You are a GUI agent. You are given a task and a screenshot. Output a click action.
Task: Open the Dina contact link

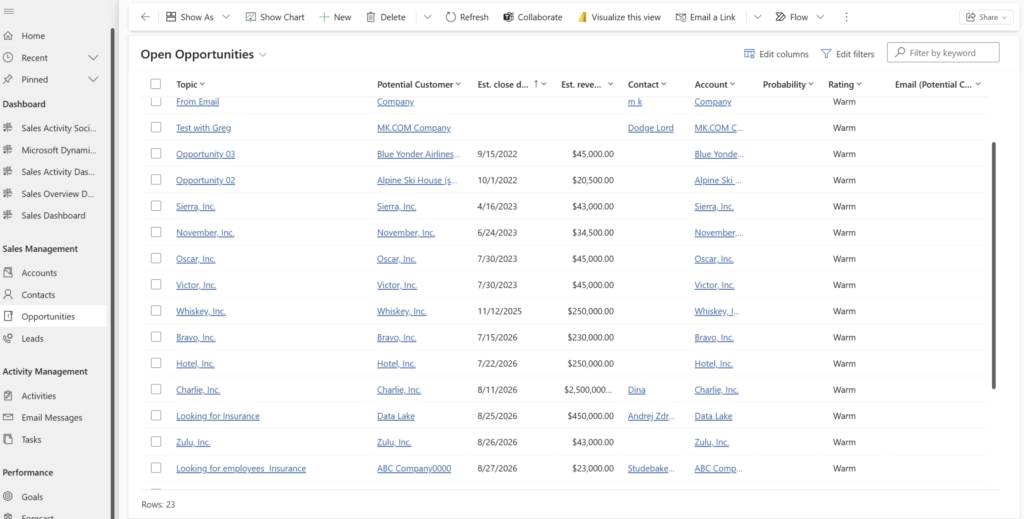[637, 390]
